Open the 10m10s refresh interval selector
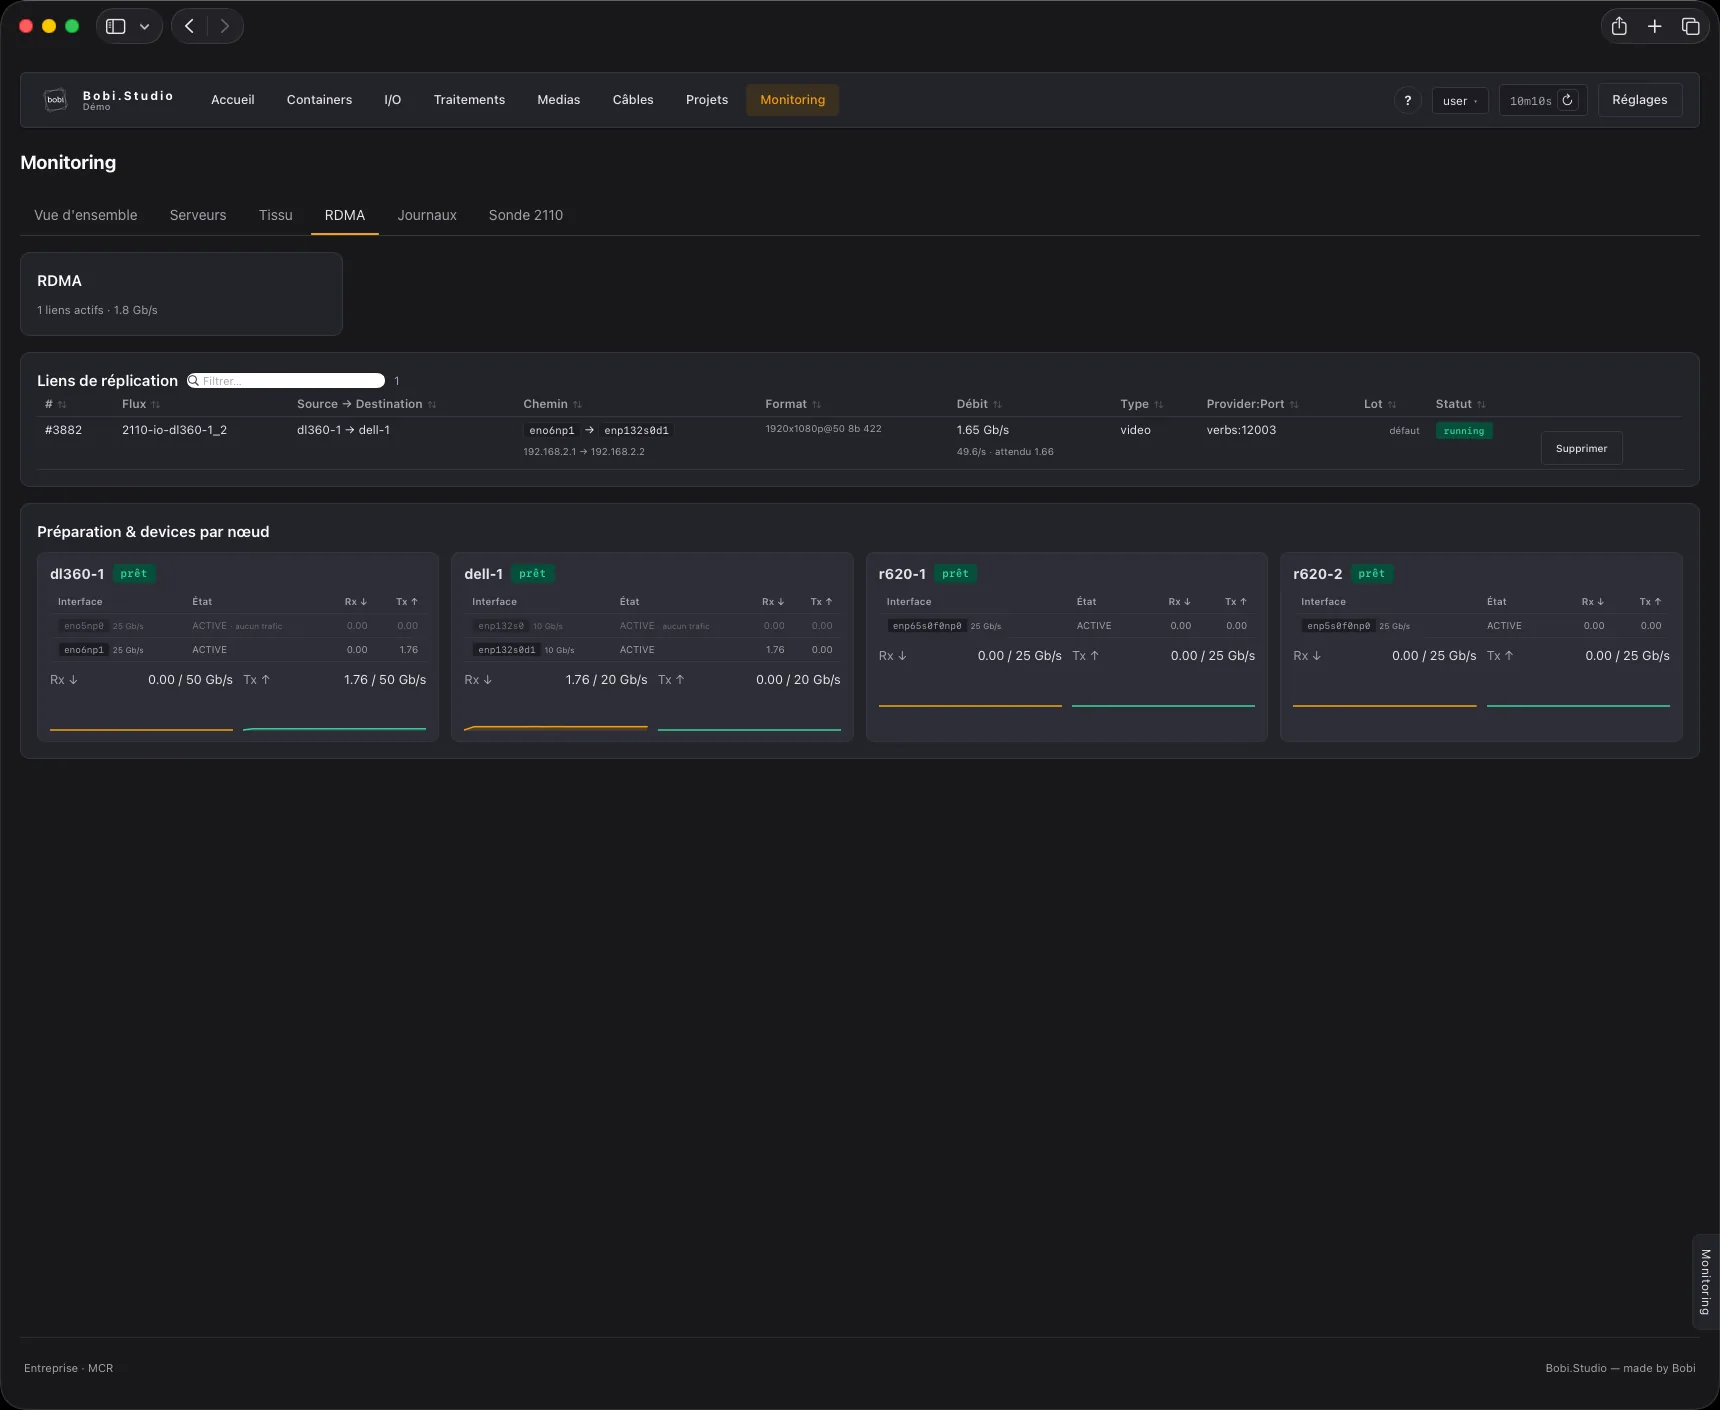Screen dimensions: 1720x1410 (x=1530, y=101)
